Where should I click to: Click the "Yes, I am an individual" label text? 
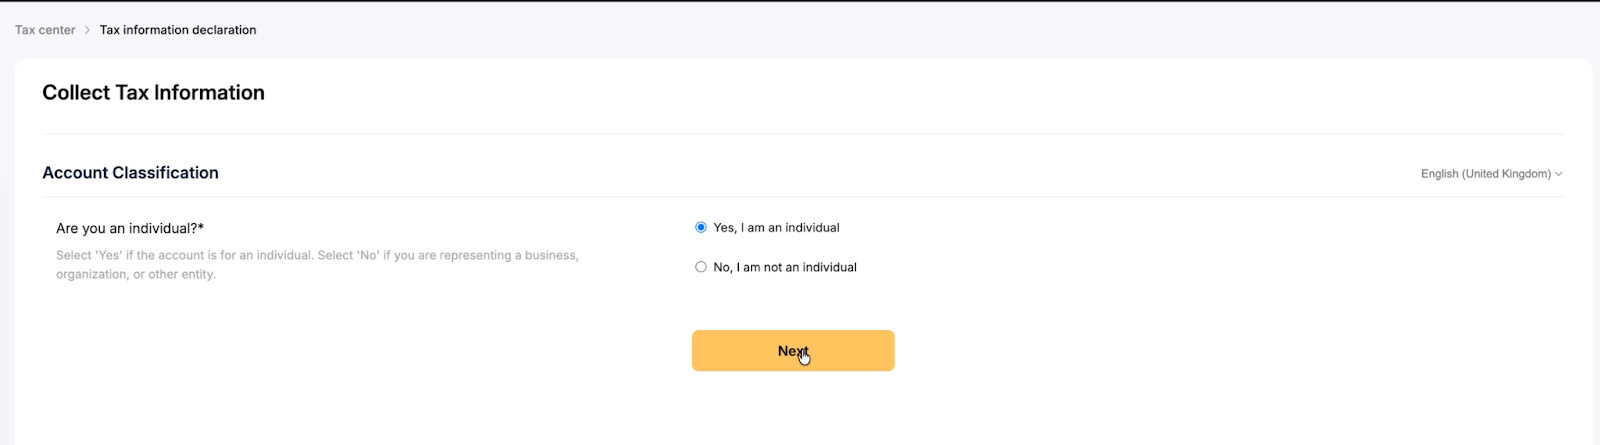776,228
